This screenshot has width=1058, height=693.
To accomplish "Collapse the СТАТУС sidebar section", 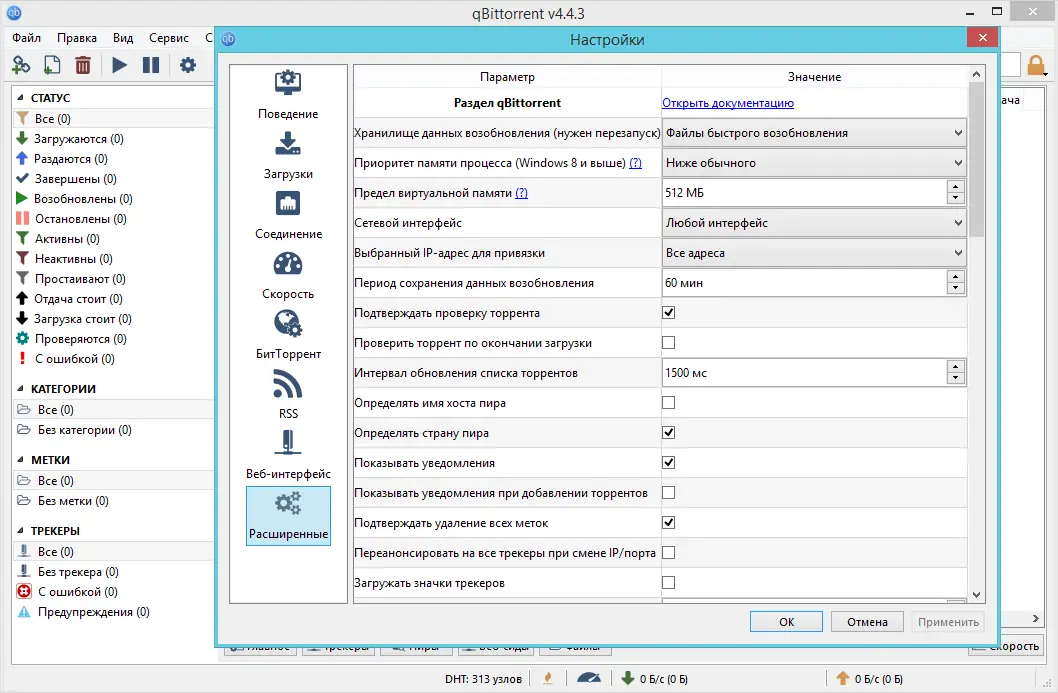I will point(20,98).
